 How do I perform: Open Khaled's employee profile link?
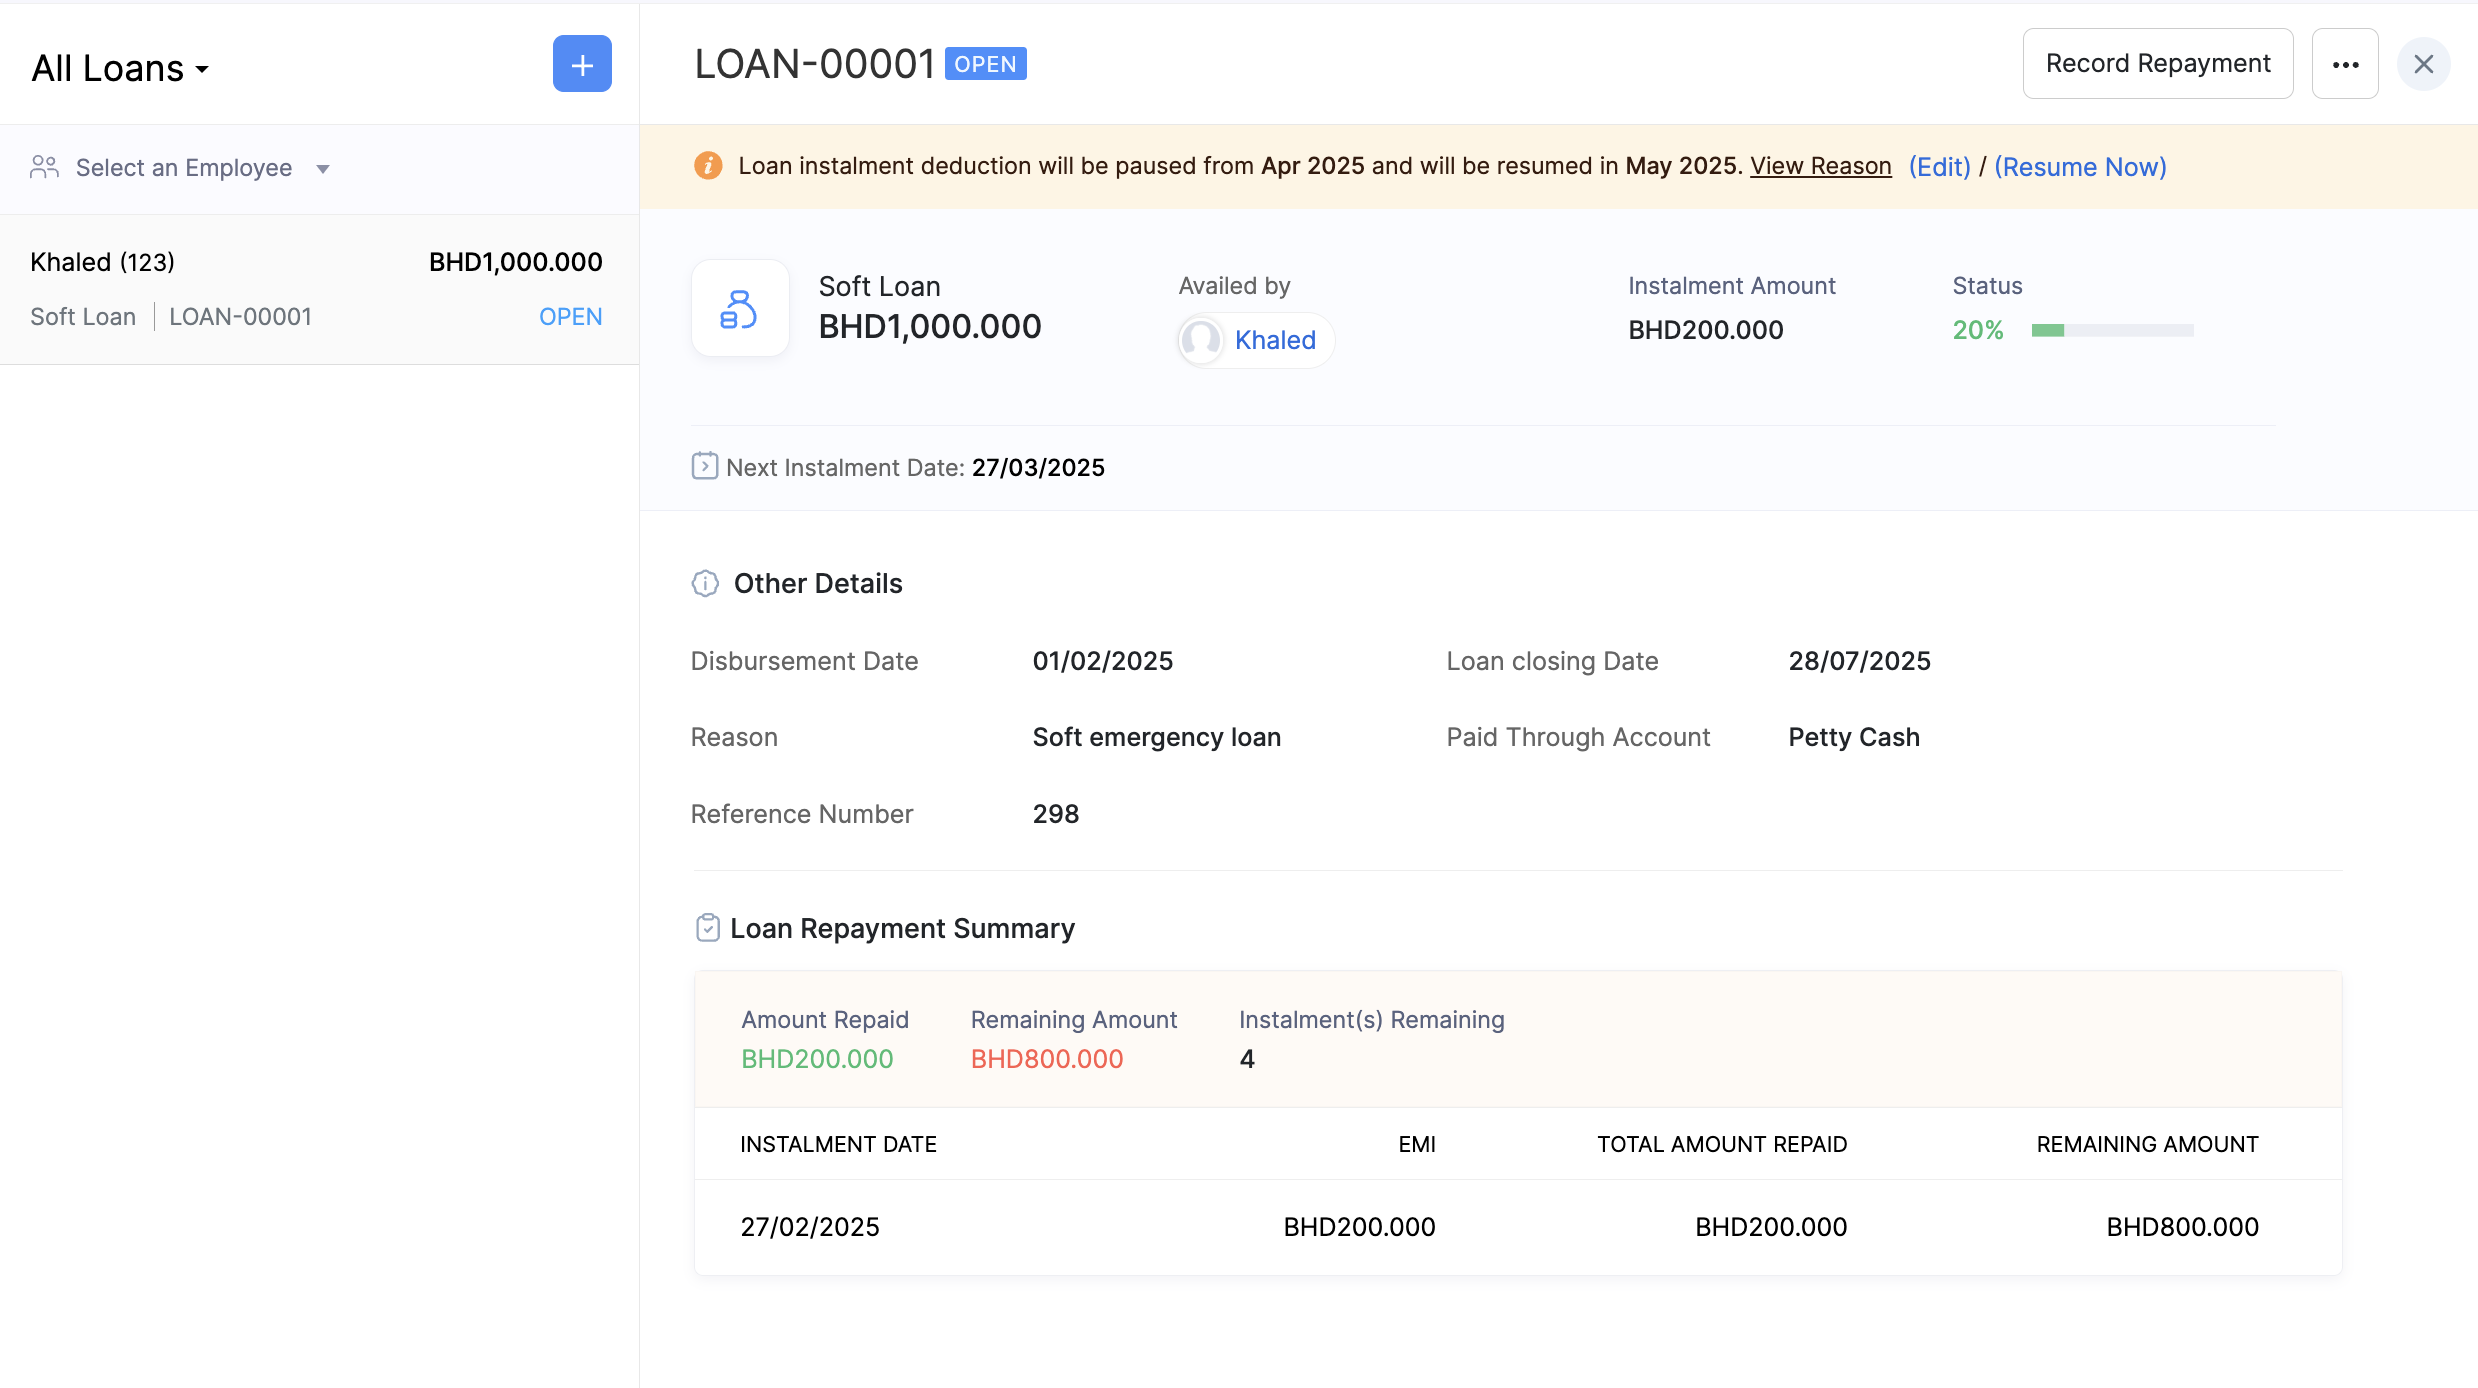[x=1275, y=340]
